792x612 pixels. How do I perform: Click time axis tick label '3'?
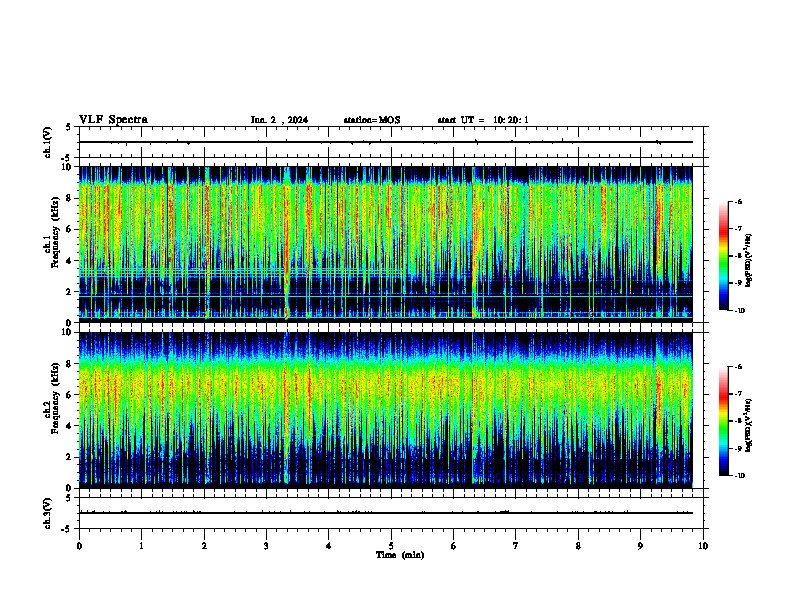(x=266, y=546)
